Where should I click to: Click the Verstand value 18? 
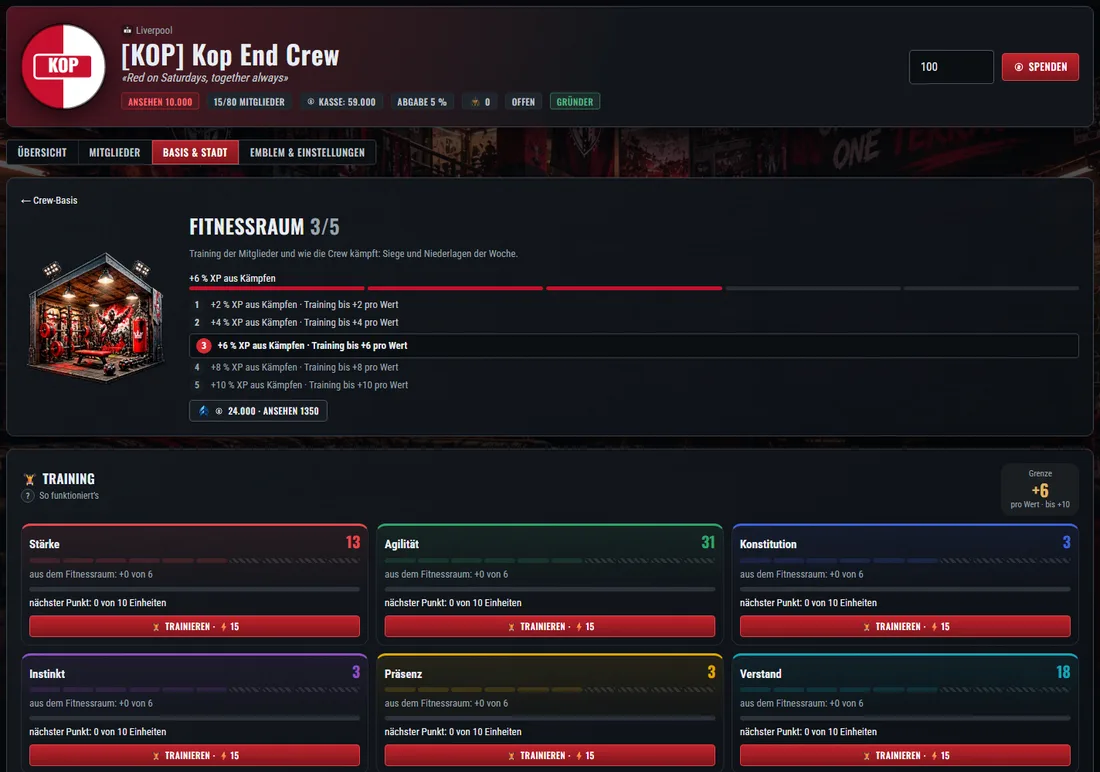tap(1063, 672)
